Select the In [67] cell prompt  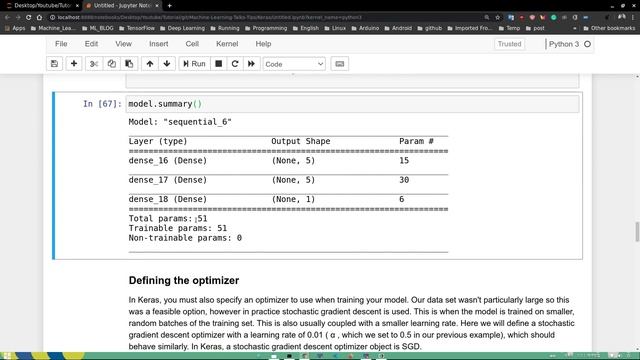pyautogui.click(x=102, y=104)
